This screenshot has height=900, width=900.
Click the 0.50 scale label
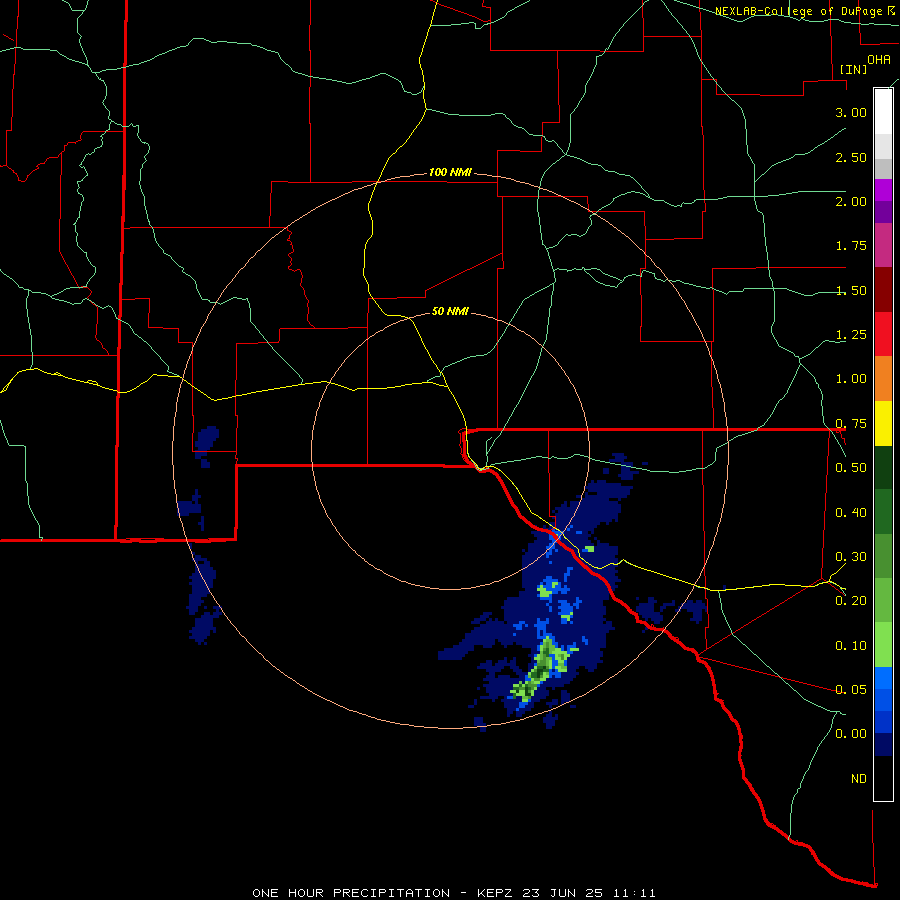851,468
